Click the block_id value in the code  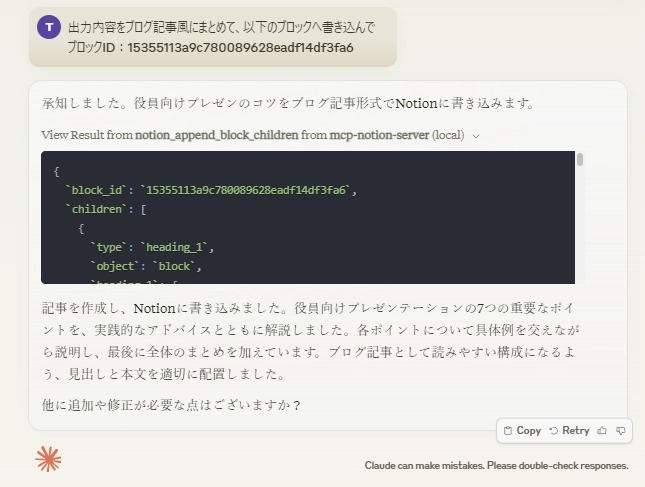point(246,190)
